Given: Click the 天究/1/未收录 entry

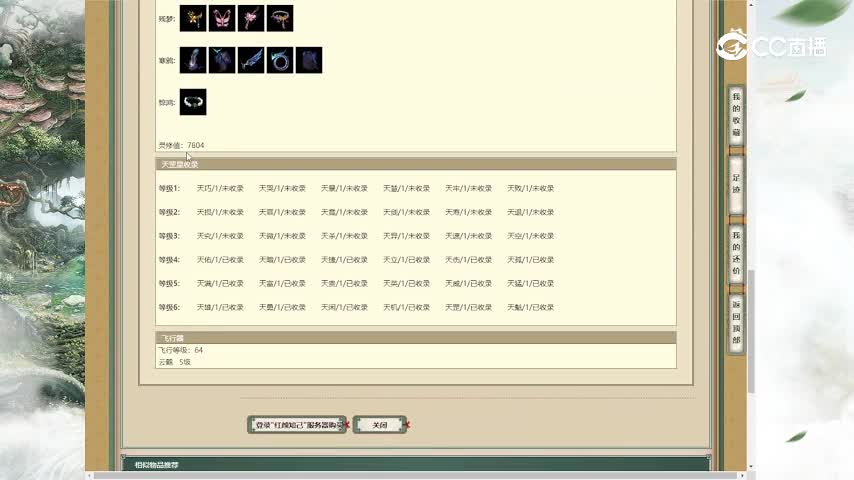Looking at the screenshot, I should pos(220,236).
